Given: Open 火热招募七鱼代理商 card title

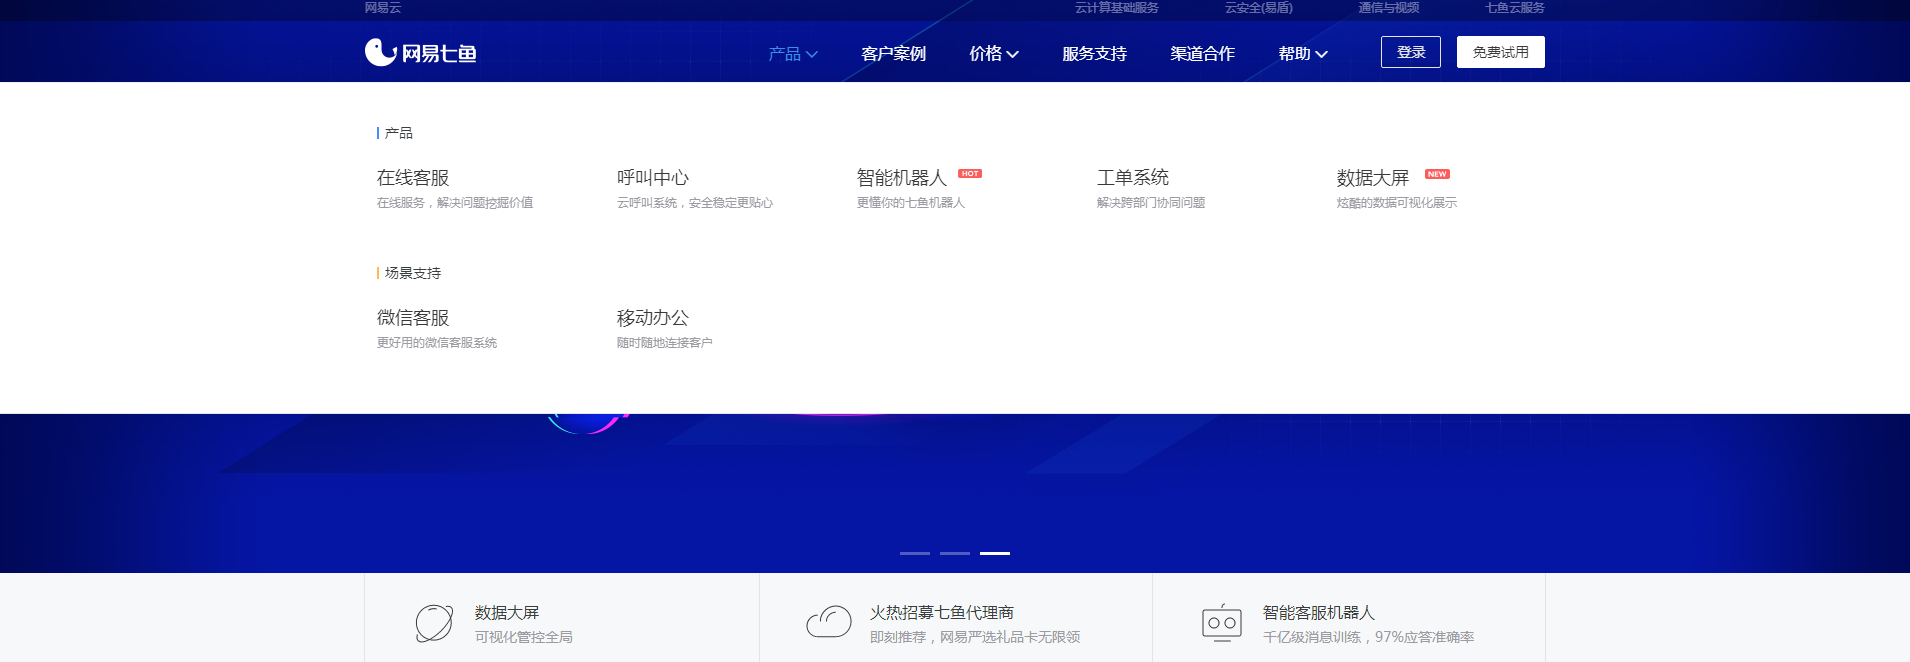Looking at the screenshot, I should coord(942,612).
